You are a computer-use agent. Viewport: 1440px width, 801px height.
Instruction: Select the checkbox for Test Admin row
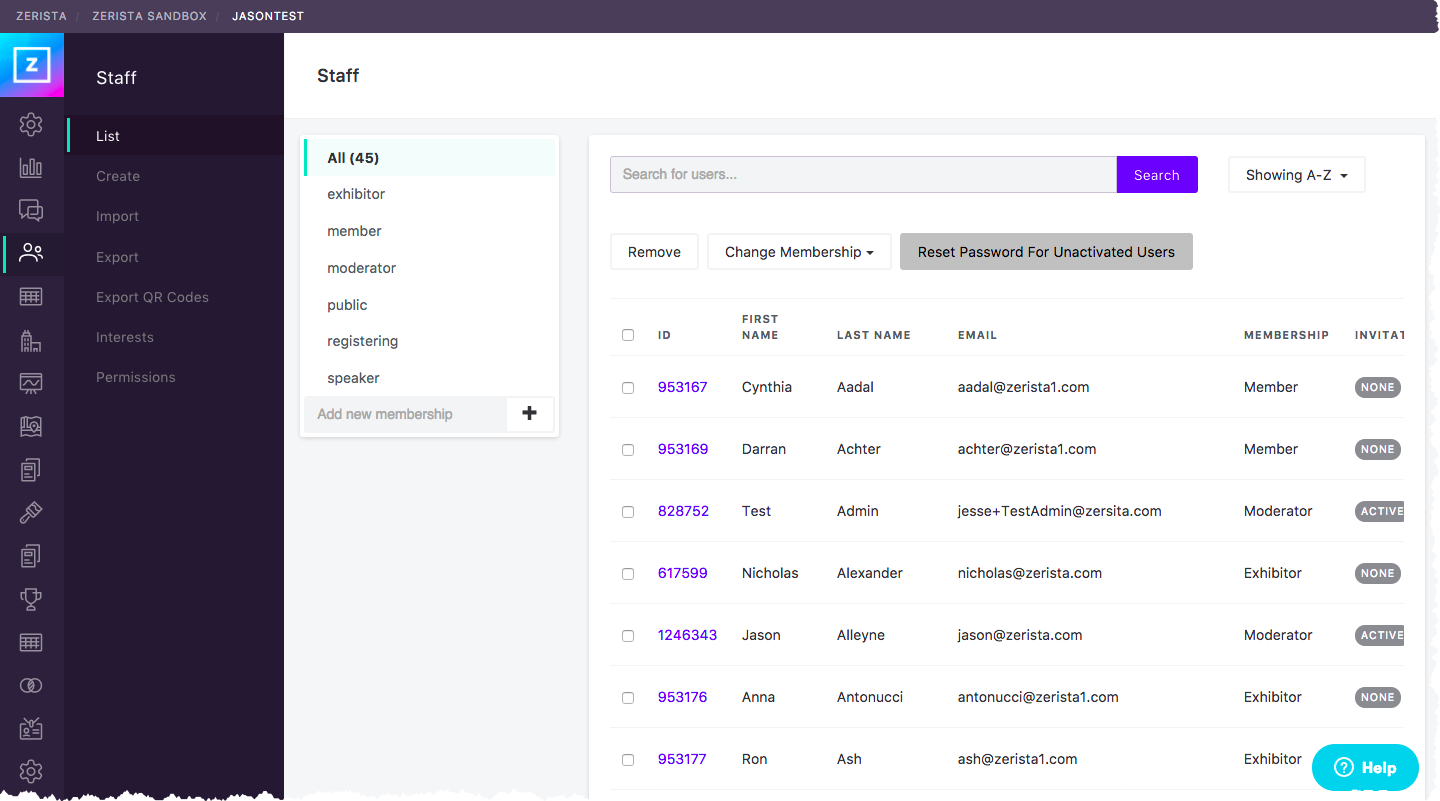pyautogui.click(x=628, y=512)
